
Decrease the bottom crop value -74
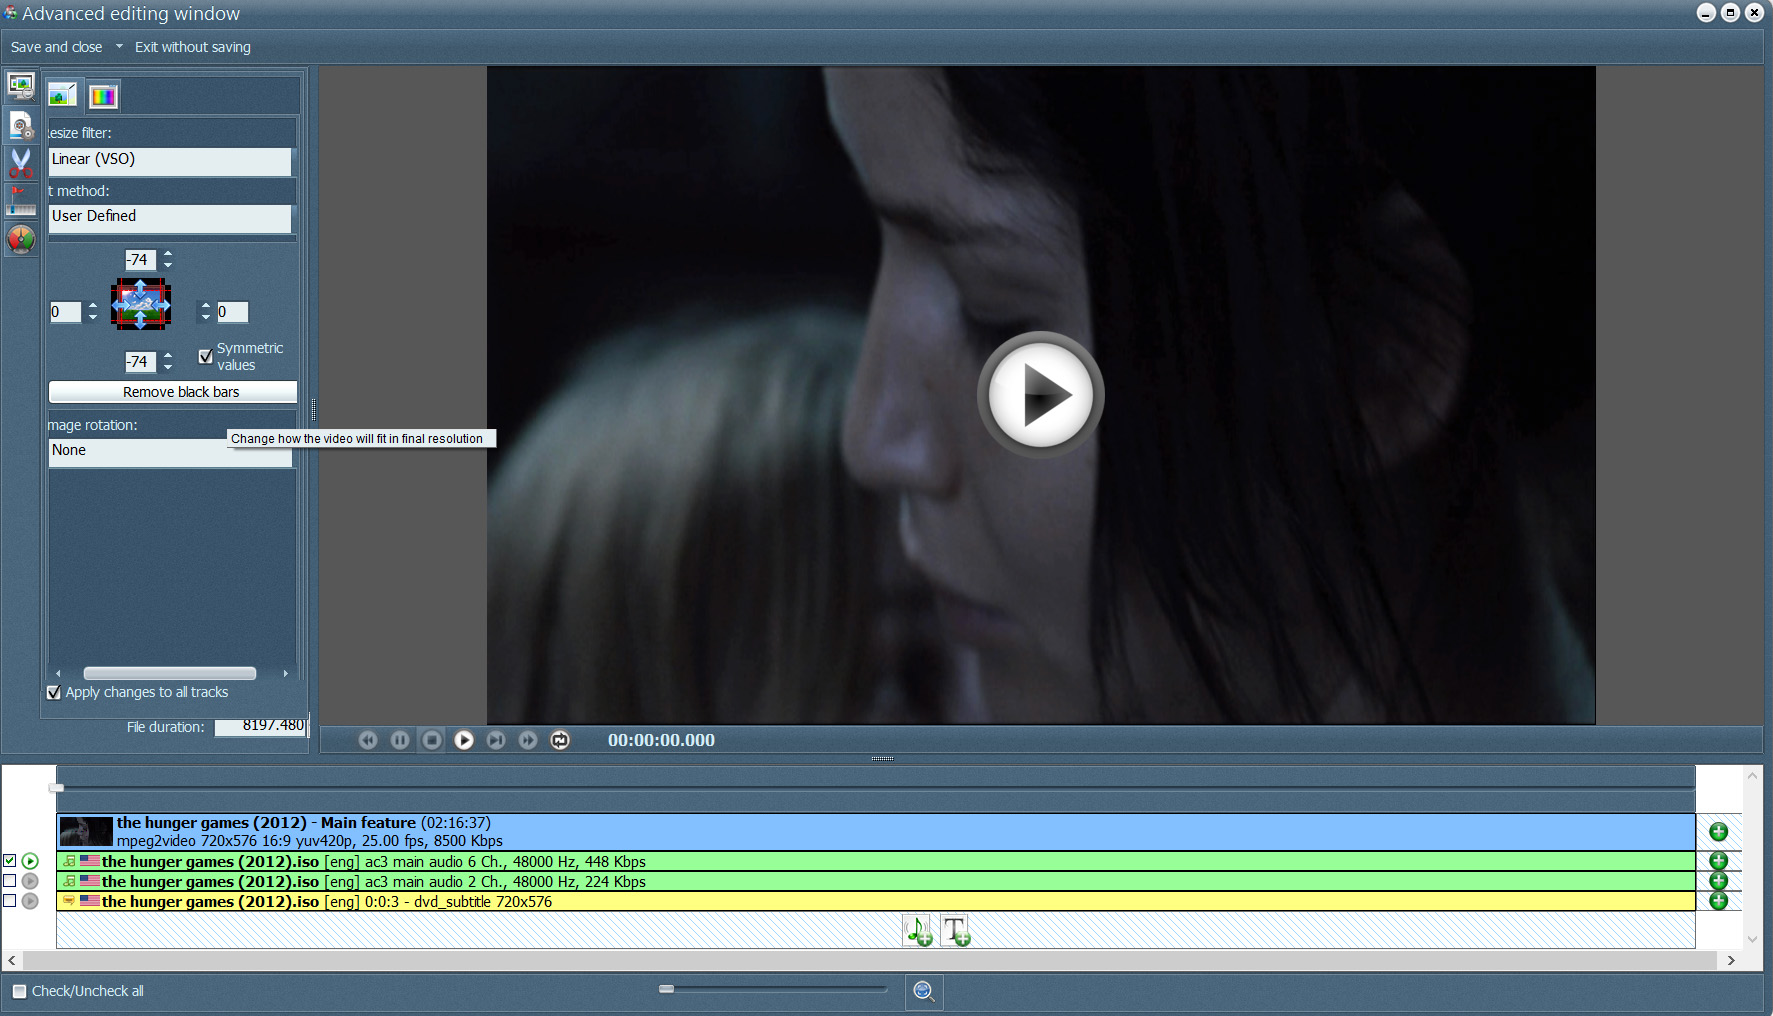coord(168,367)
